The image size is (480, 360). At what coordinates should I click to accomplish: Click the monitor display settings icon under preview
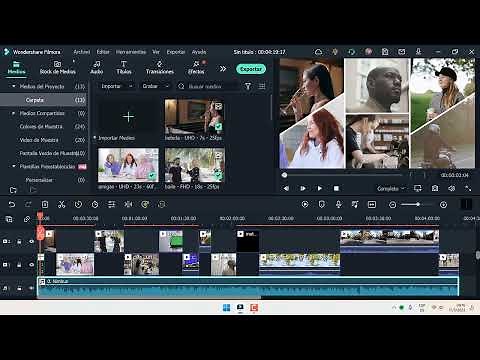(418, 188)
